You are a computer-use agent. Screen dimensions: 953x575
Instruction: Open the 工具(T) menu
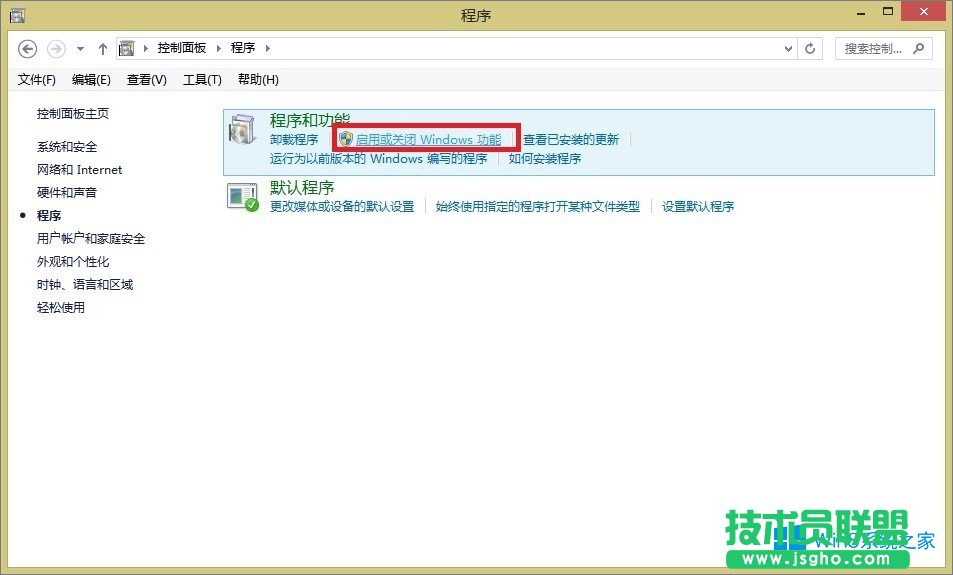pos(202,80)
